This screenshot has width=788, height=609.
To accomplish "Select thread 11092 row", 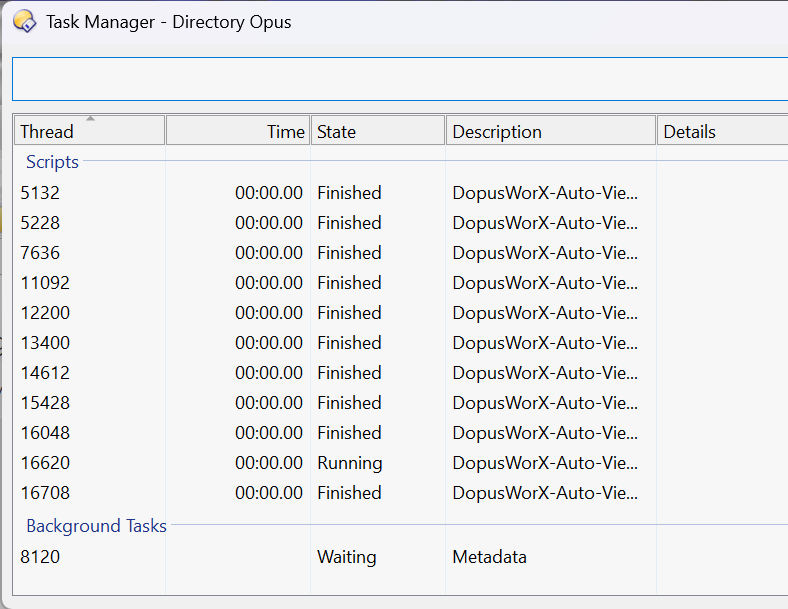I will [x=401, y=283].
